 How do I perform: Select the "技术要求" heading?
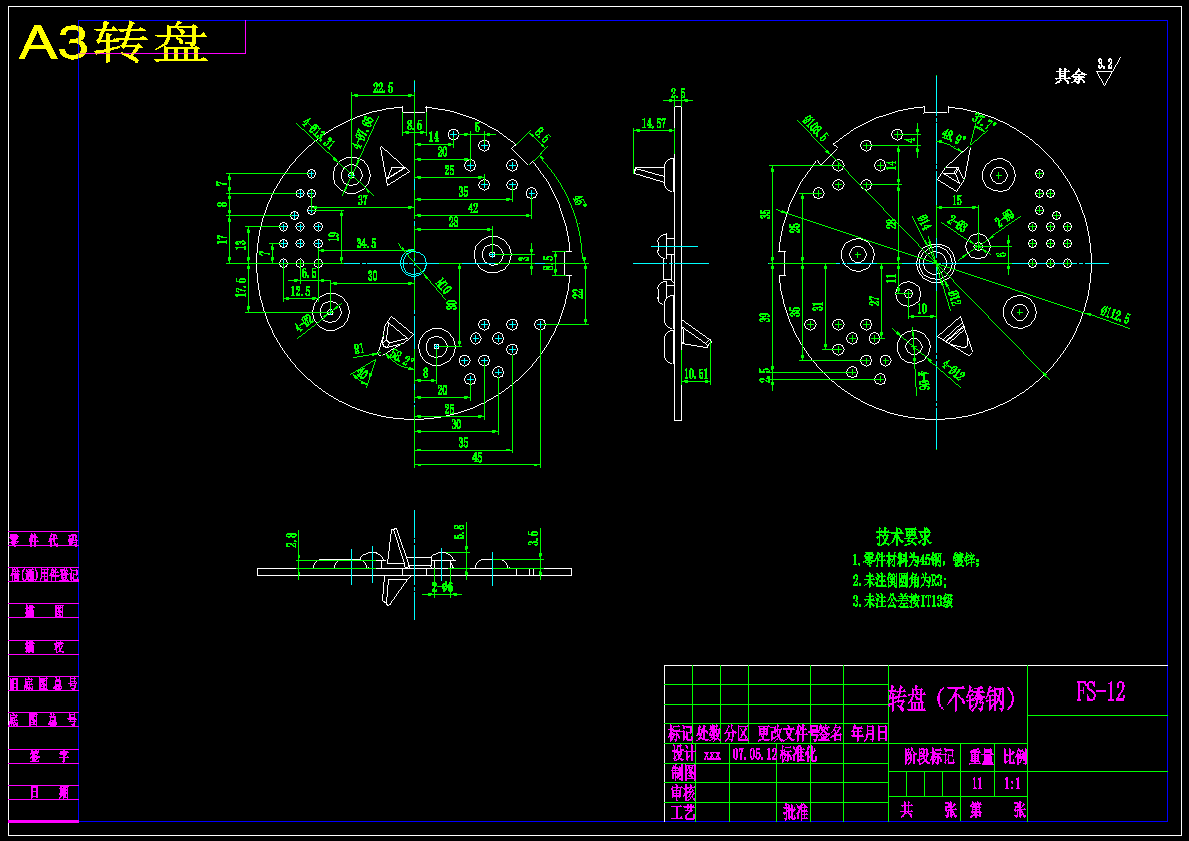point(904,537)
